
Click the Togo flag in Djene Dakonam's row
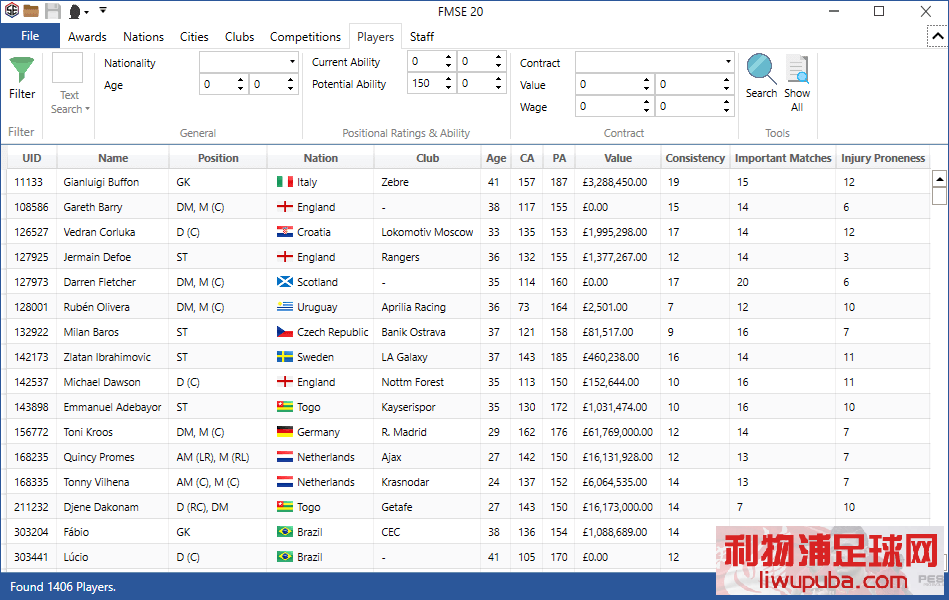(x=285, y=507)
